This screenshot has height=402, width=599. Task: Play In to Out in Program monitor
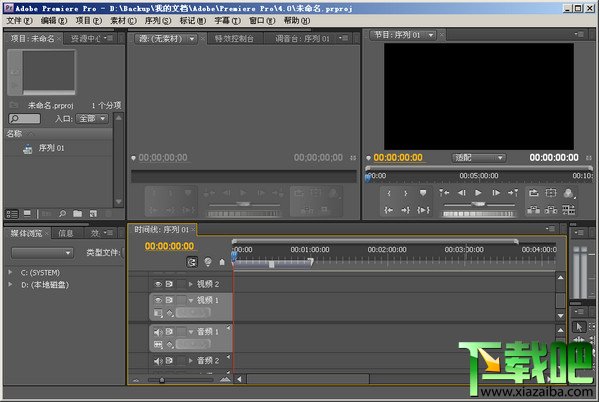(x=423, y=210)
